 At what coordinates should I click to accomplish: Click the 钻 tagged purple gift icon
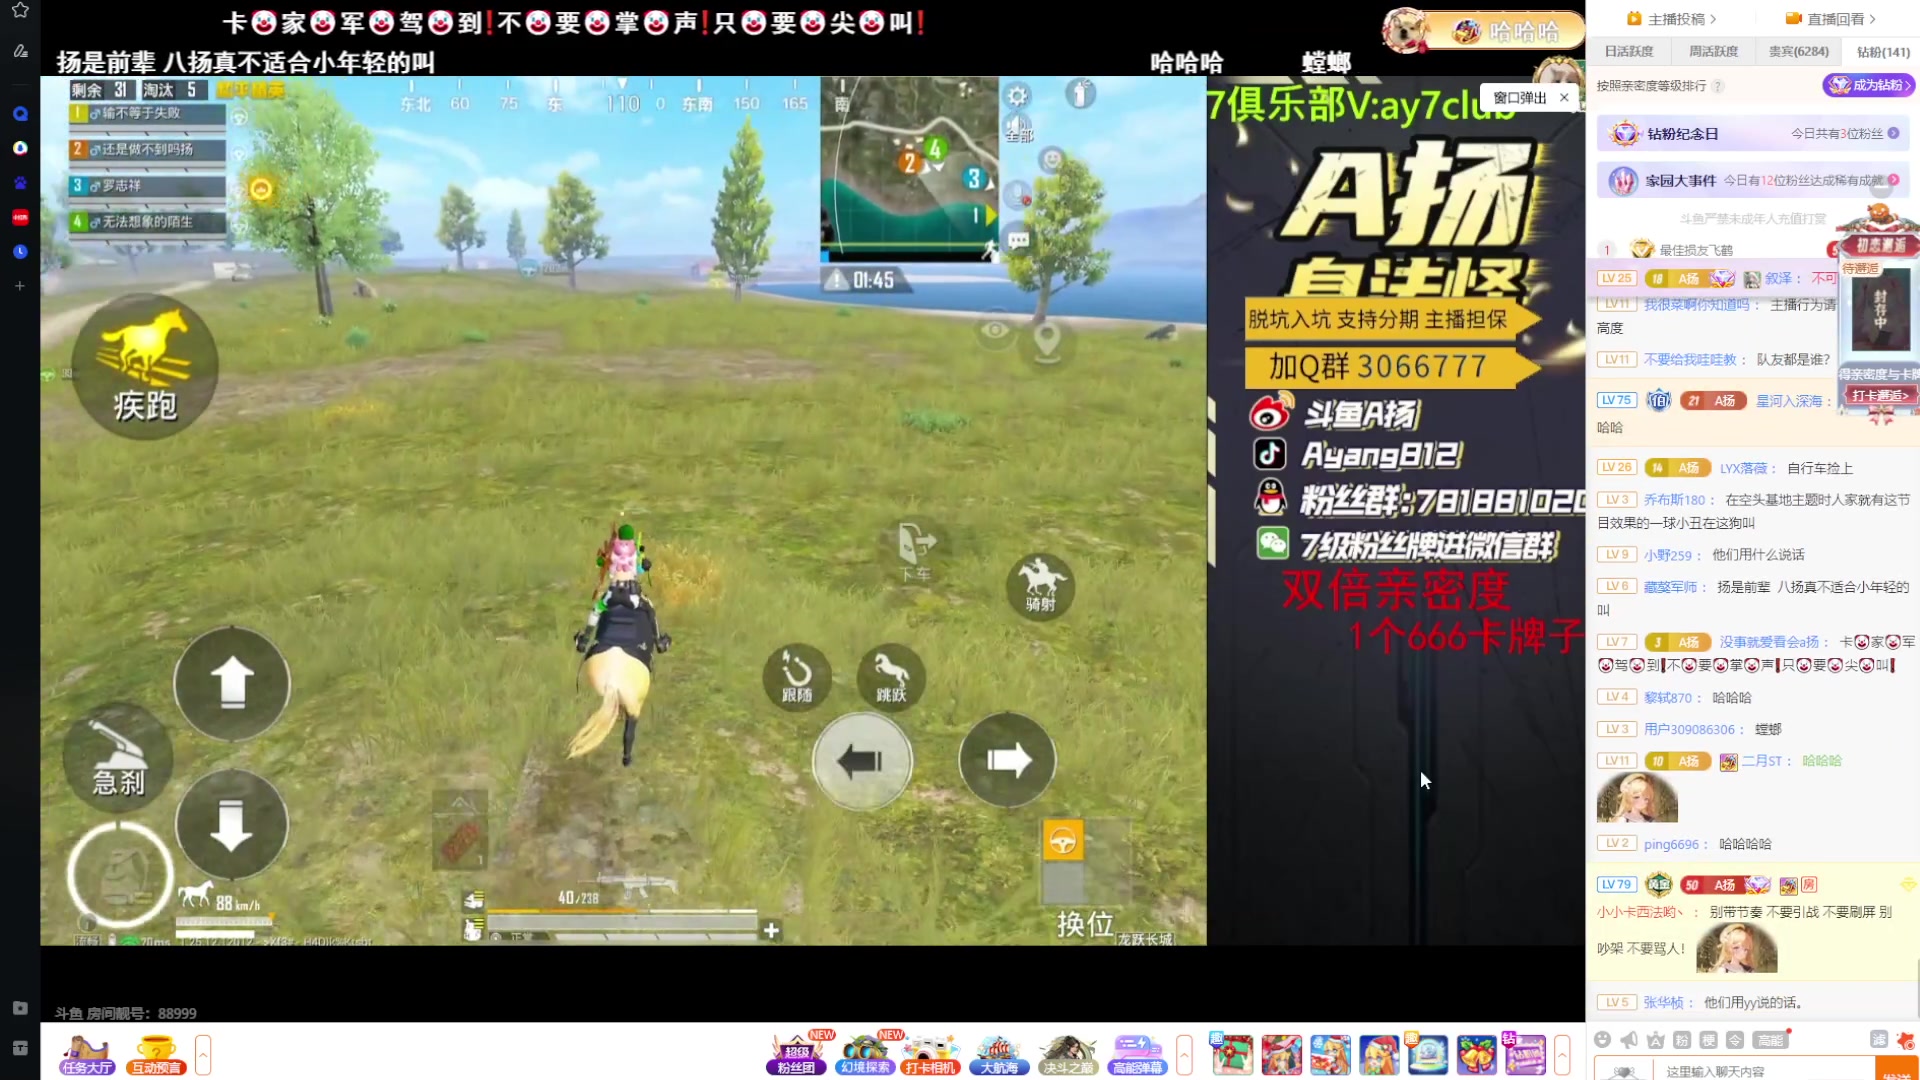coord(1525,1054)
